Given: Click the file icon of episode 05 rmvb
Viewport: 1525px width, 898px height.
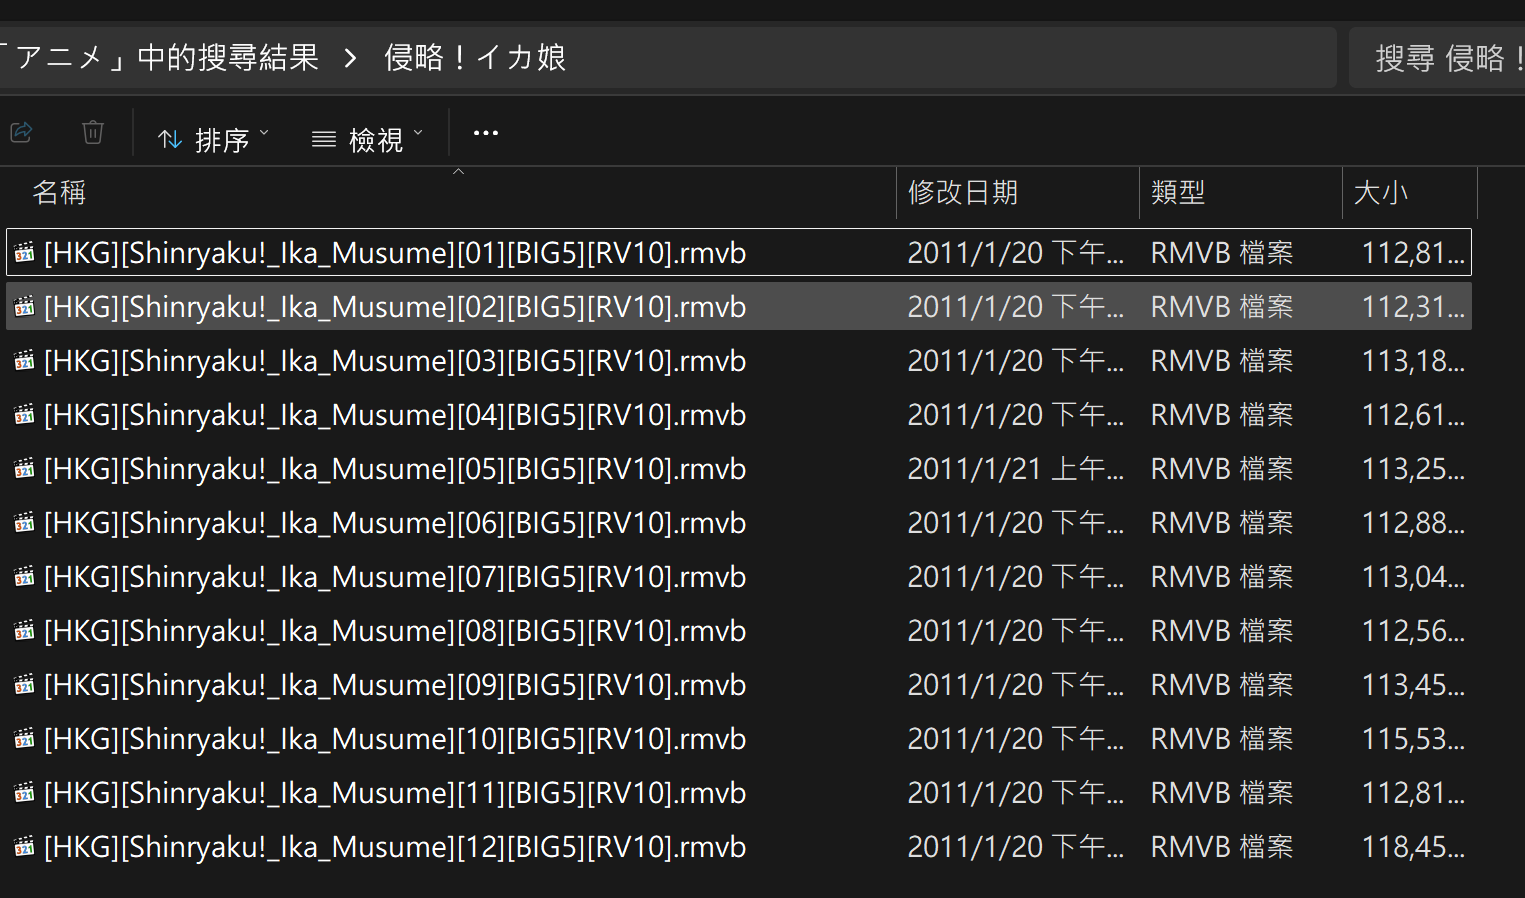Looking at the screenshot, I should pos(25,469).
